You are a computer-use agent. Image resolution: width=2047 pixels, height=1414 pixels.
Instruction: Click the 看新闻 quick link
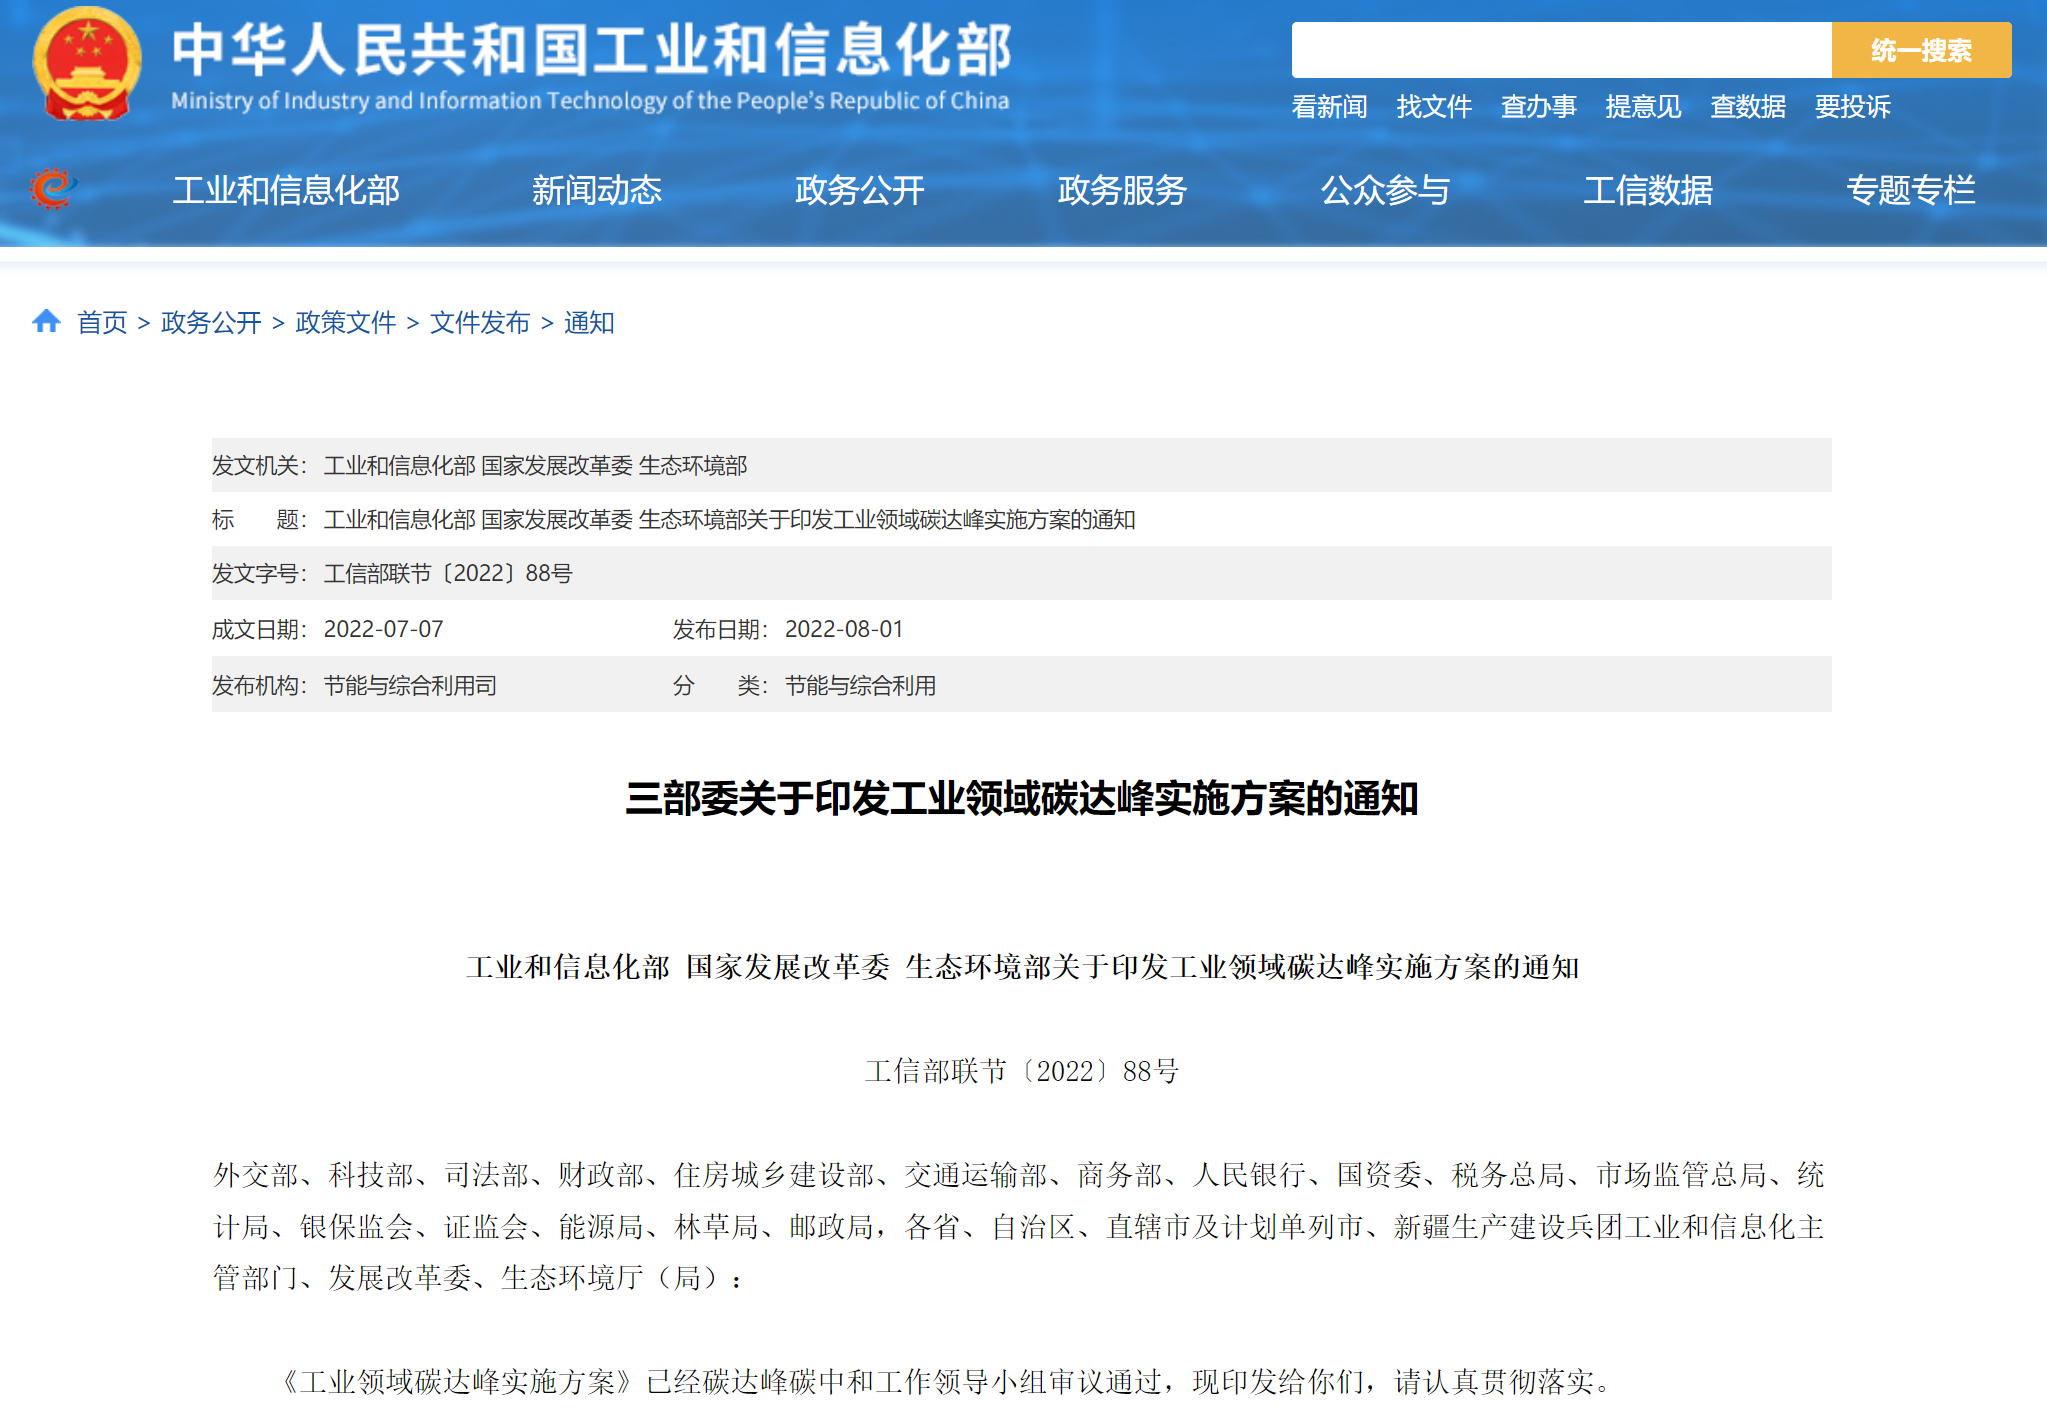click(1329, 107)
